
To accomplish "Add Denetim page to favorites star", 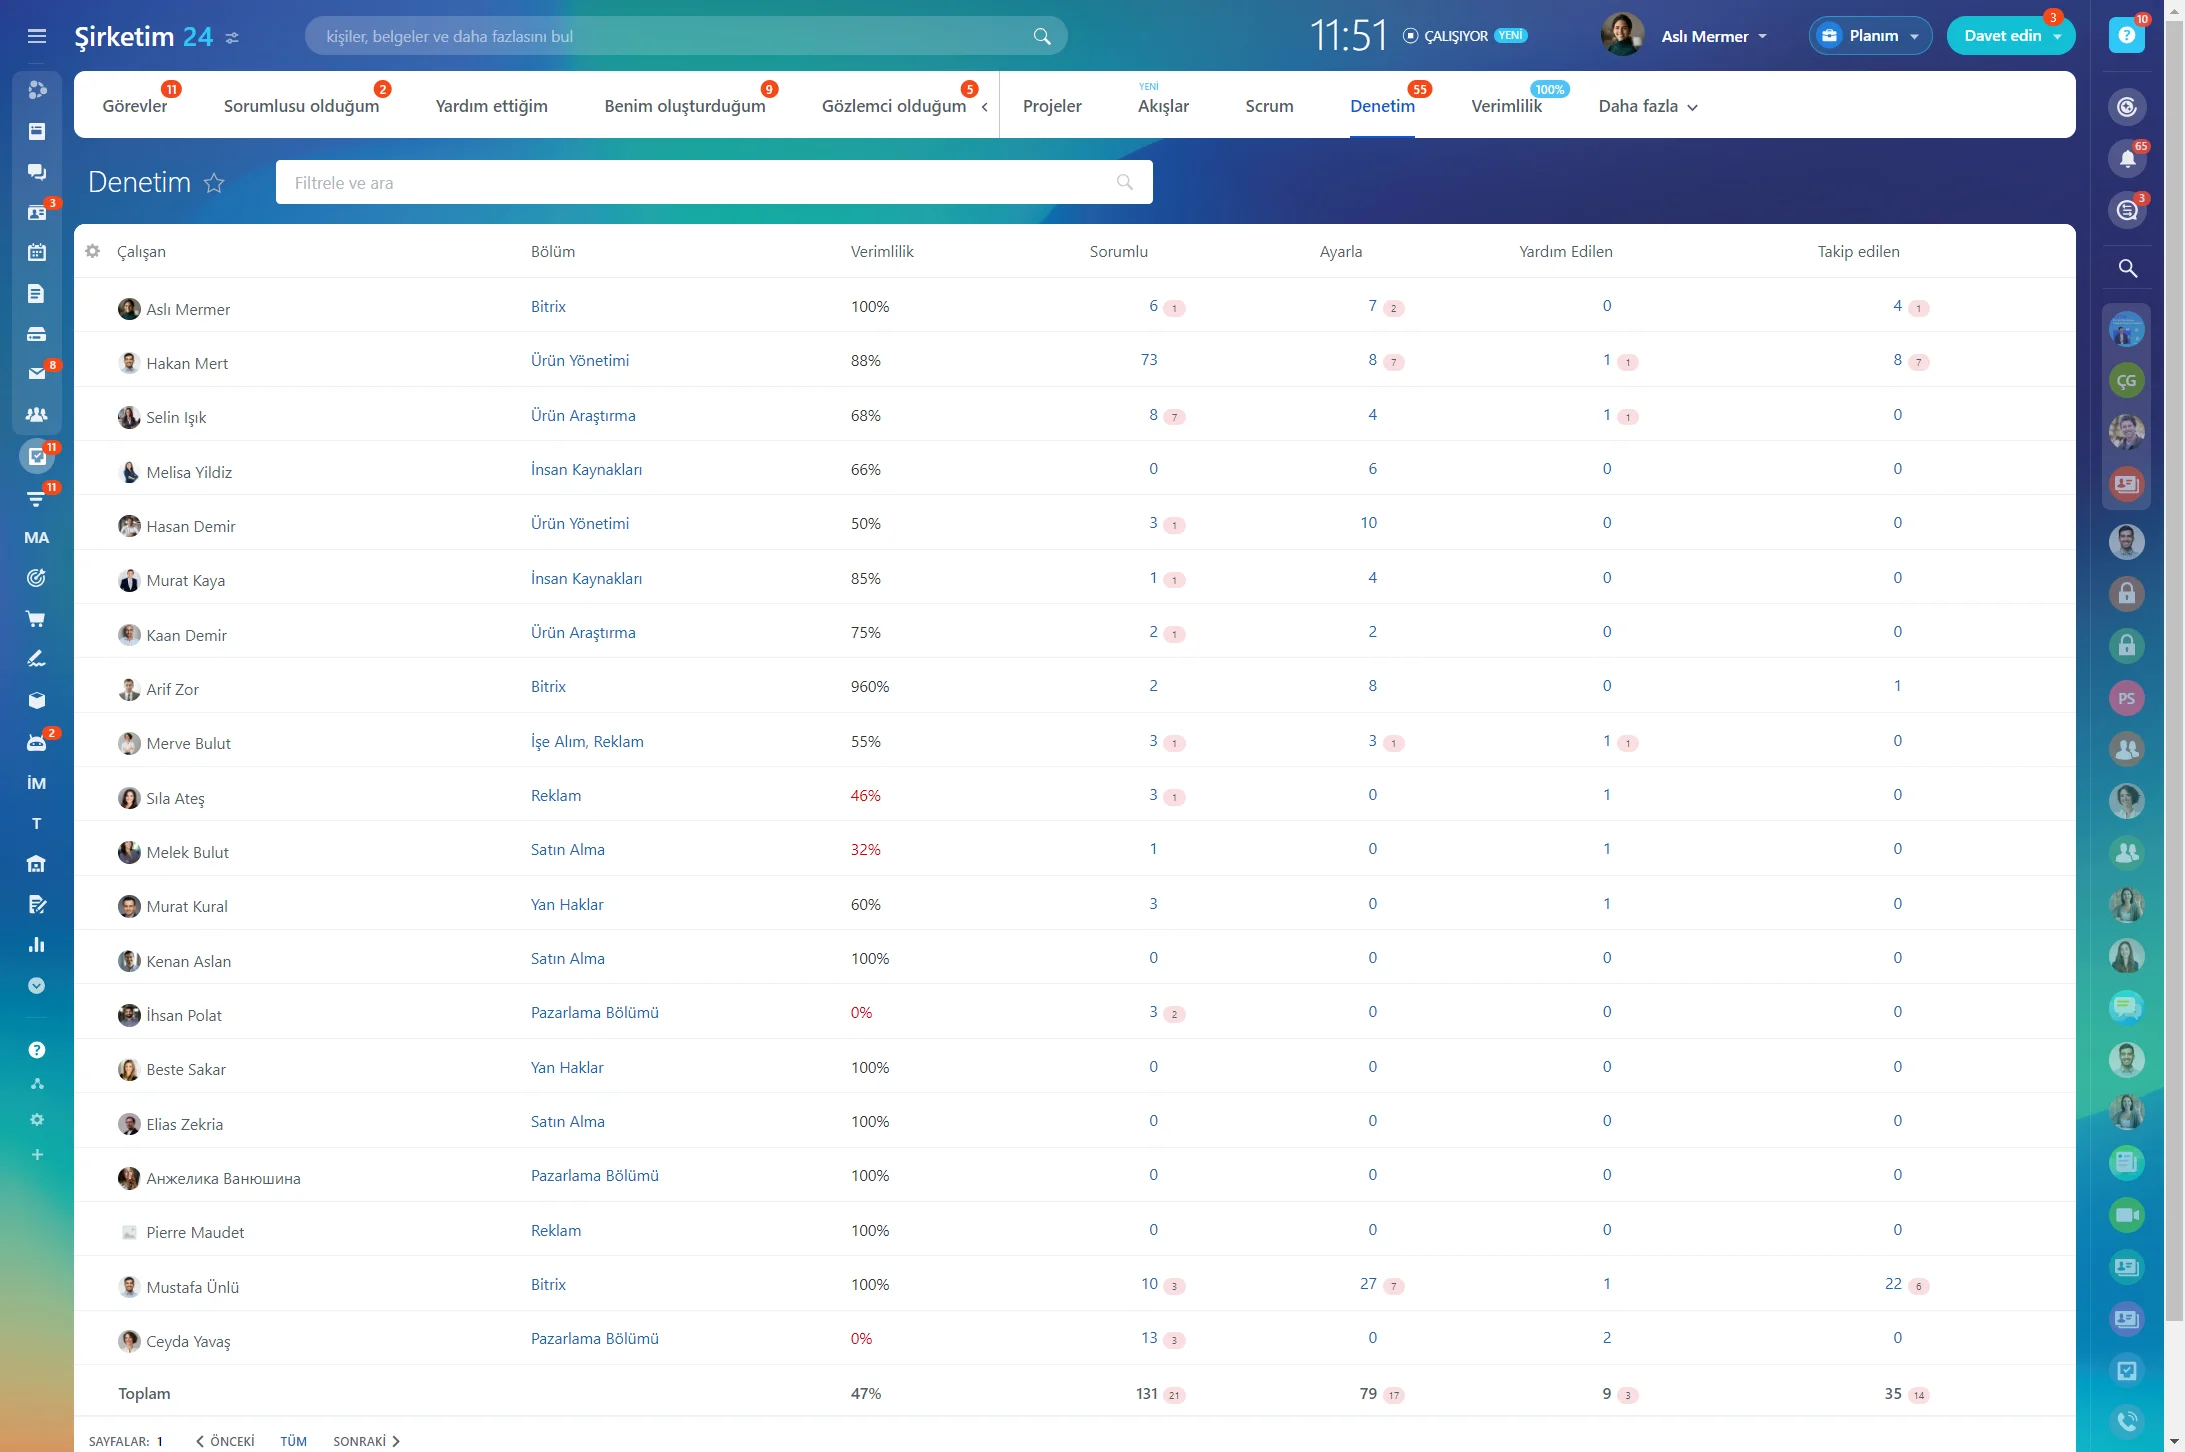I will pyautogui.click(x=214, y=183).
